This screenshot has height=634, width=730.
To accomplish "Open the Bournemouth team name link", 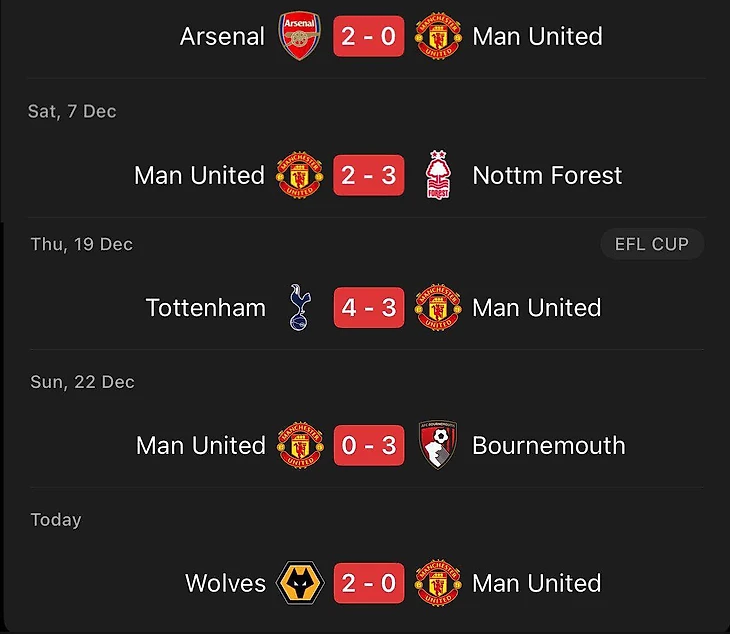I will point(548,445).
